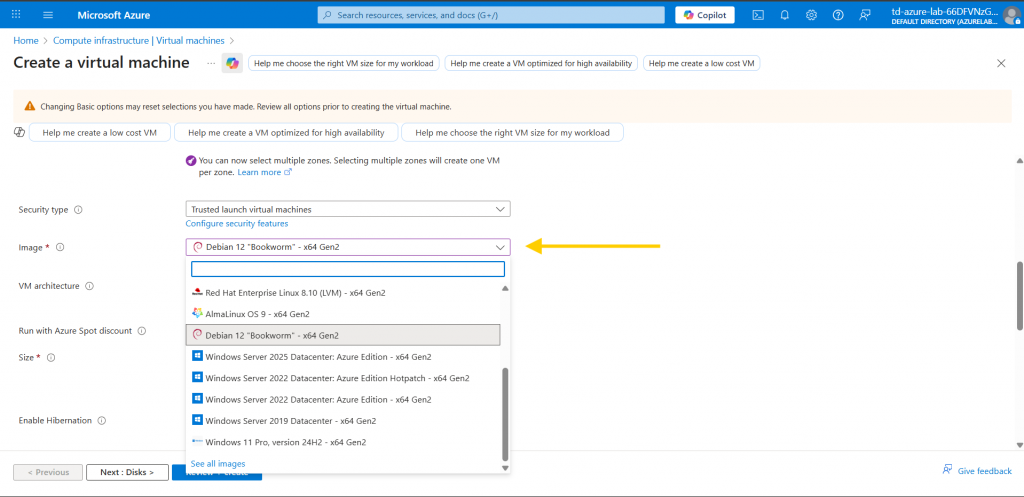
Task: Click the account avatar icon
Action: (x=1012, y=15)
